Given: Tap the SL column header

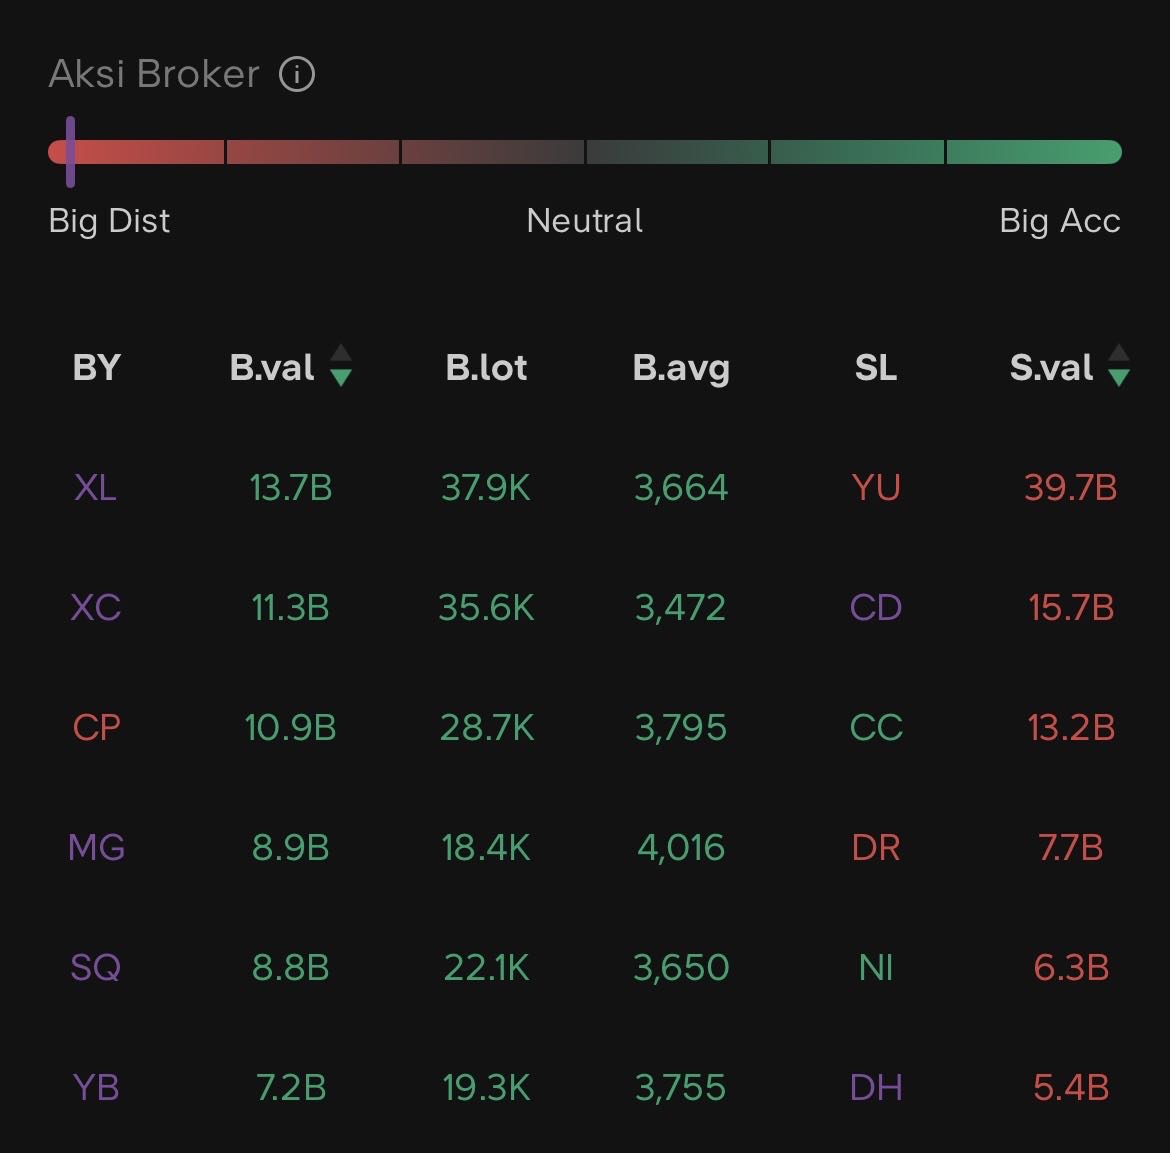Looking at the screenshot, I should (x=876, y=368).
